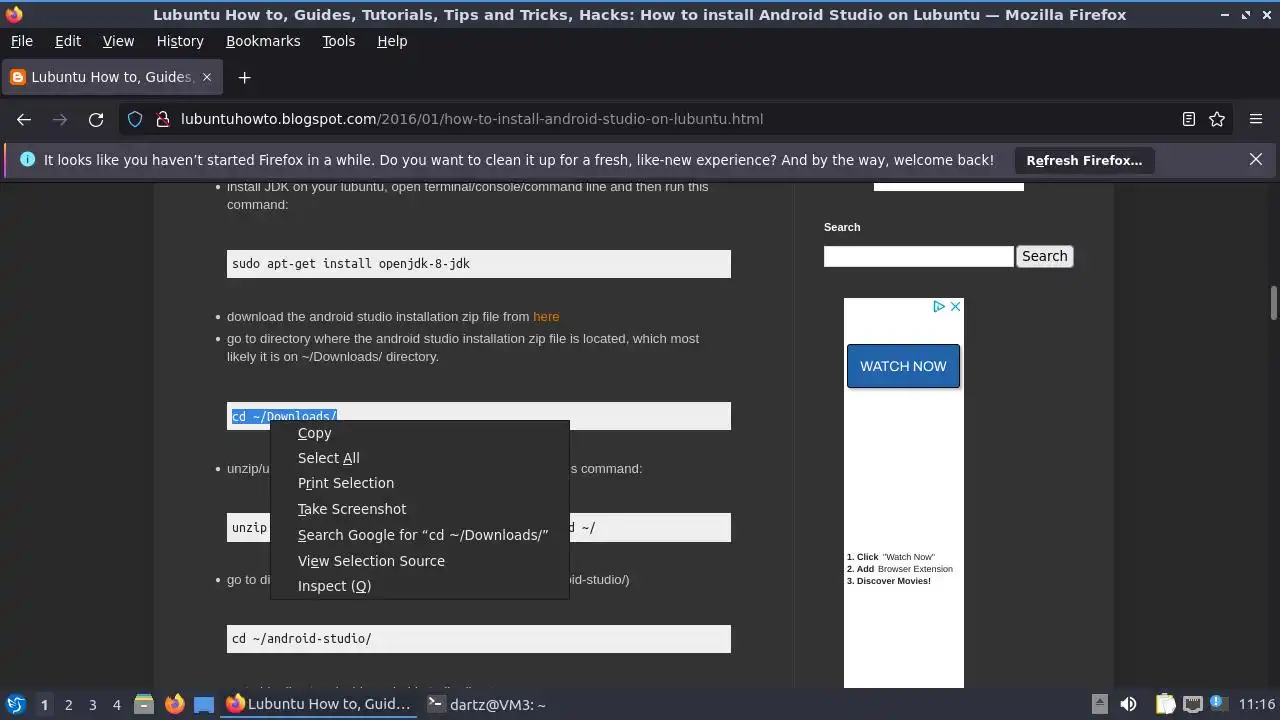Screen dimensions: 1280x720
Task: Reload the page with the refresh icon
Action: point(96,119)
